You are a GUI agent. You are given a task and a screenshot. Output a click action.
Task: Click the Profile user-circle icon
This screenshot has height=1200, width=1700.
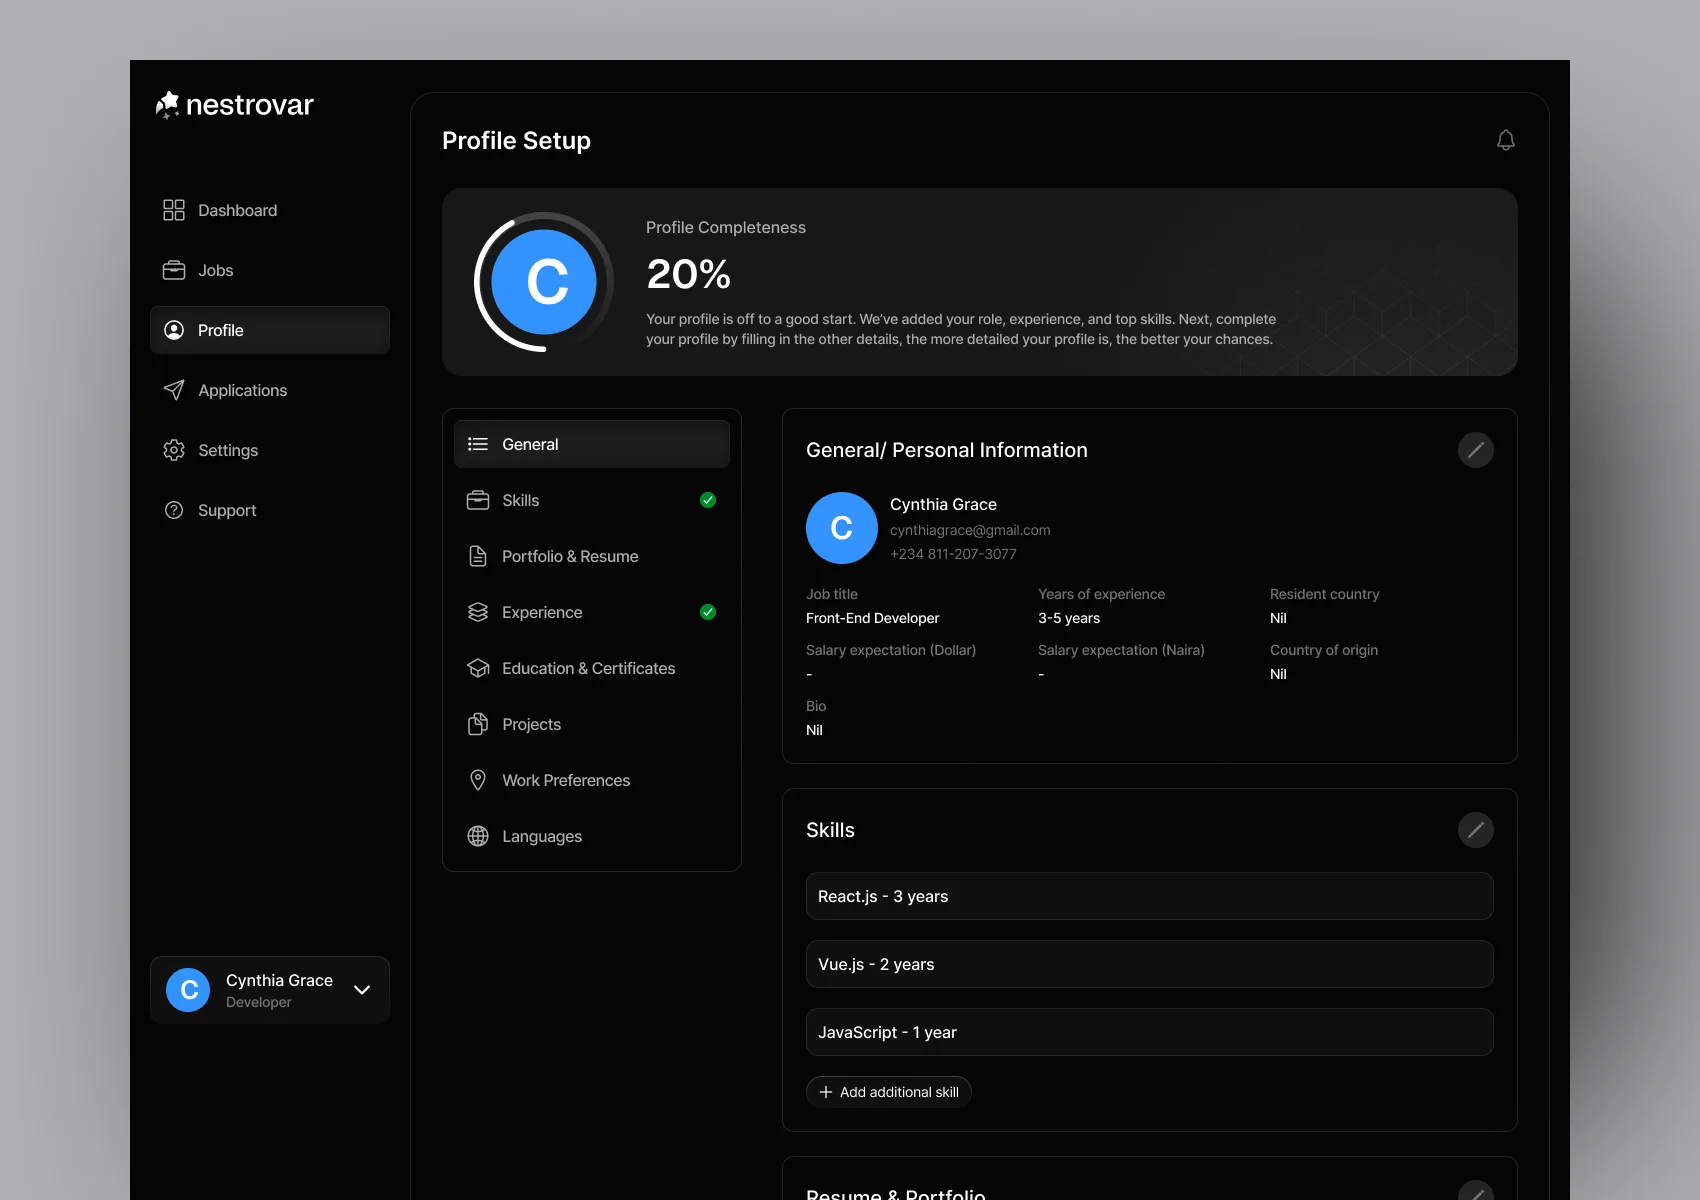(174, 330)
